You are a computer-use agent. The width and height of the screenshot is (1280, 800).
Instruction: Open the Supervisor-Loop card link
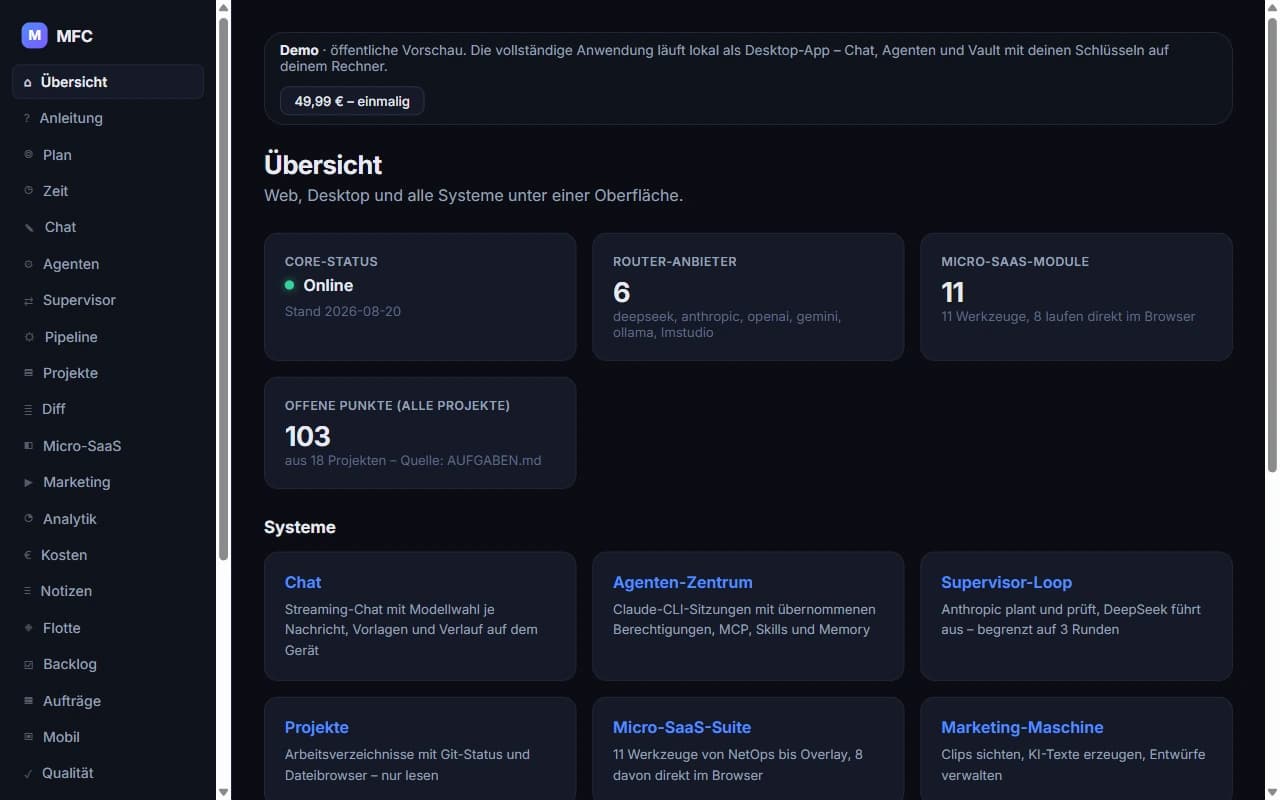(x=1006, y=582)
